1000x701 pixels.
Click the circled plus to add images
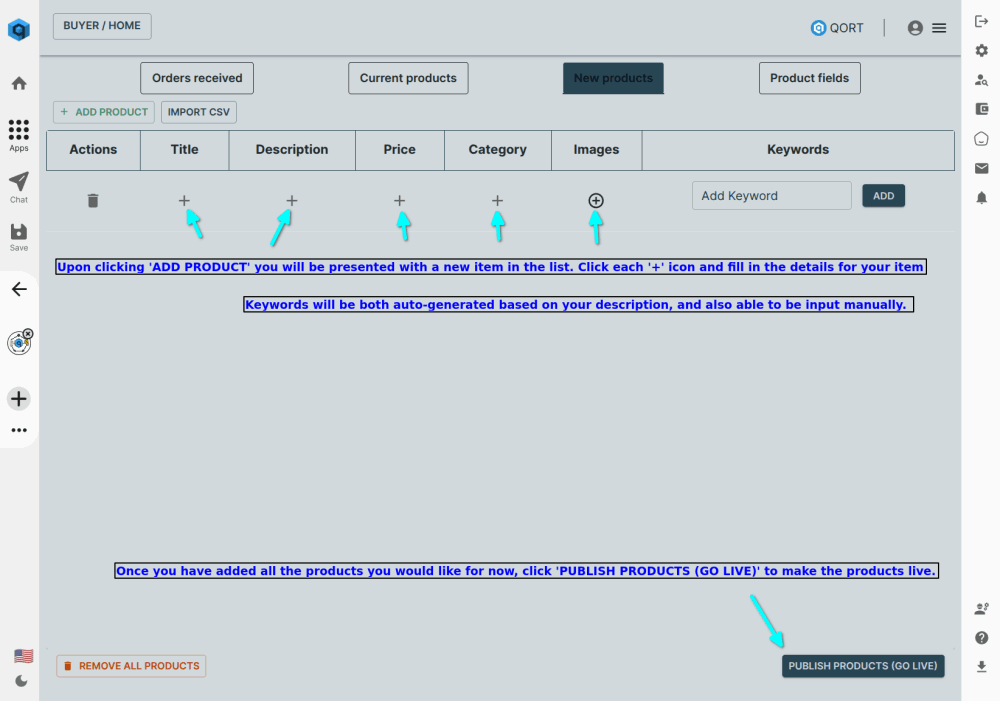click(596, 201)
